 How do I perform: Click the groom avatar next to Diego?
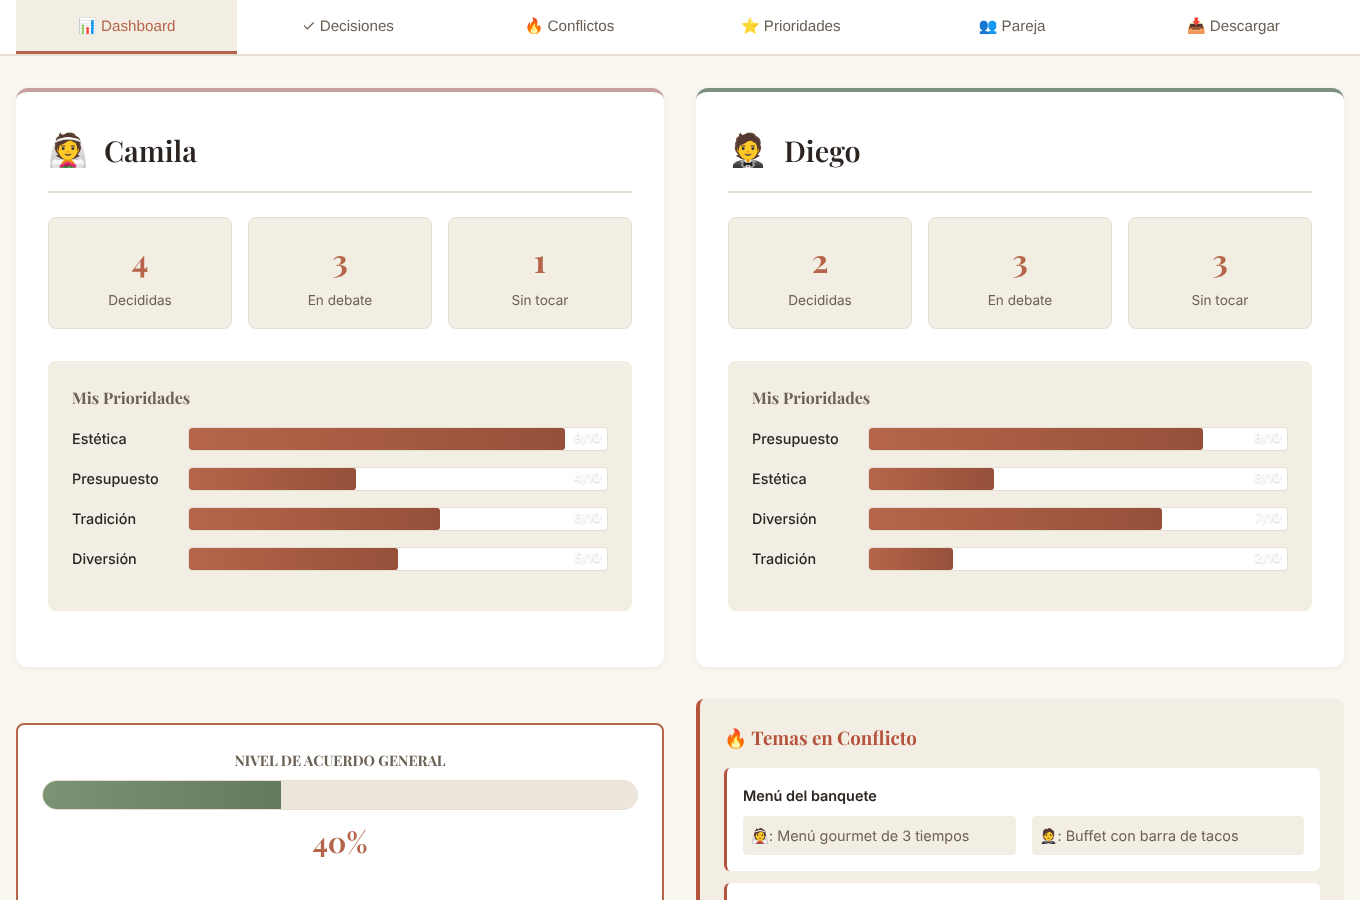[748, 151]
